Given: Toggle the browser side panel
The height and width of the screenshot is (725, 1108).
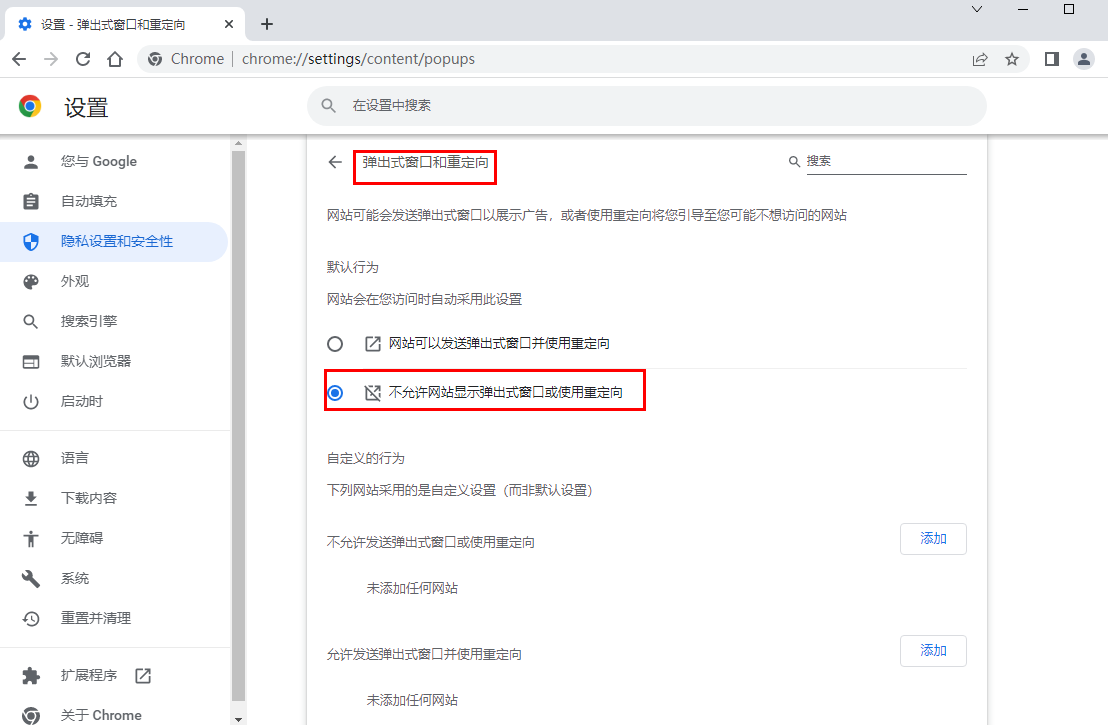Looking at the screenshot, I should 1051,59.
